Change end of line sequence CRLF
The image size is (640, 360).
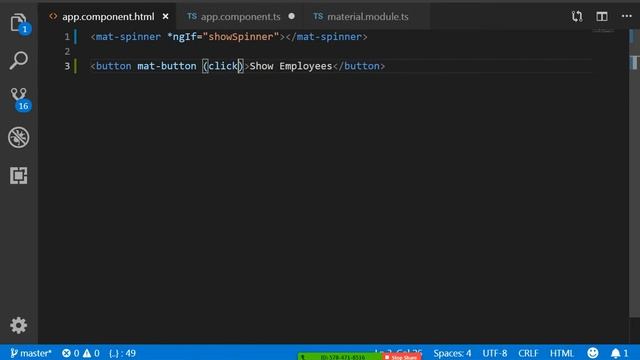[528, 353]
